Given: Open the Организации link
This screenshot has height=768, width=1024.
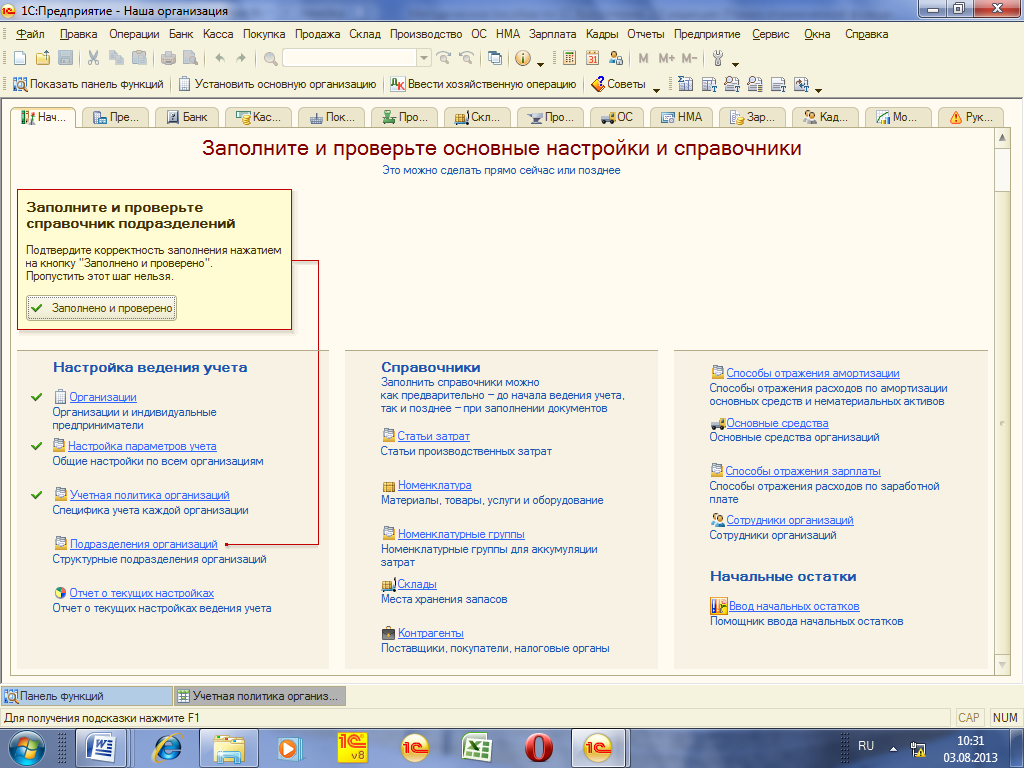Looking at the screenshot, I should click(x=103, y=397).
